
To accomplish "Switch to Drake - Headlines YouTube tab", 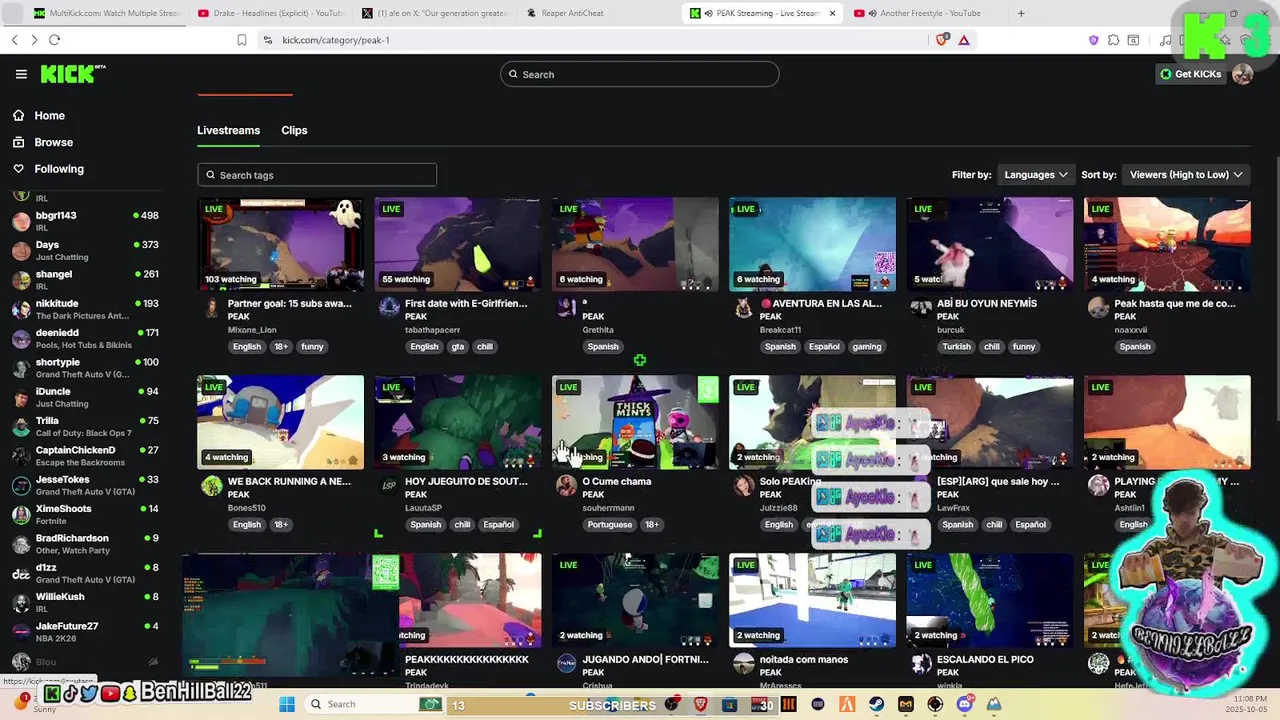I will (270, 13).
